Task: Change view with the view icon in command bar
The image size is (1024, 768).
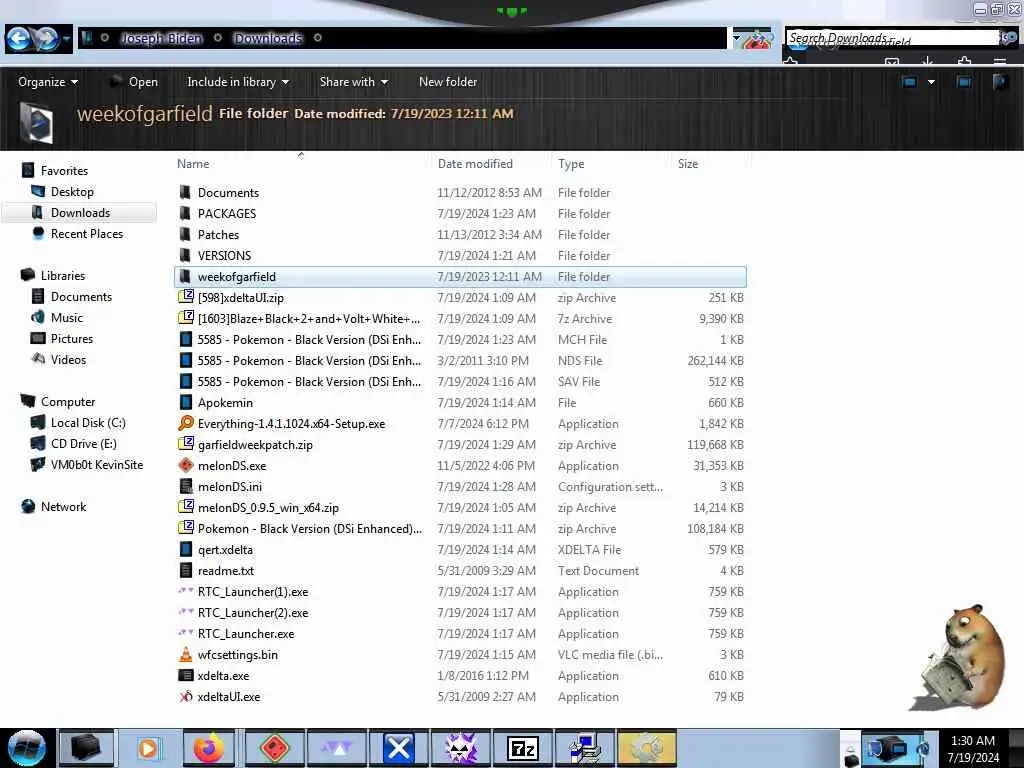Action: click(909, 82)
